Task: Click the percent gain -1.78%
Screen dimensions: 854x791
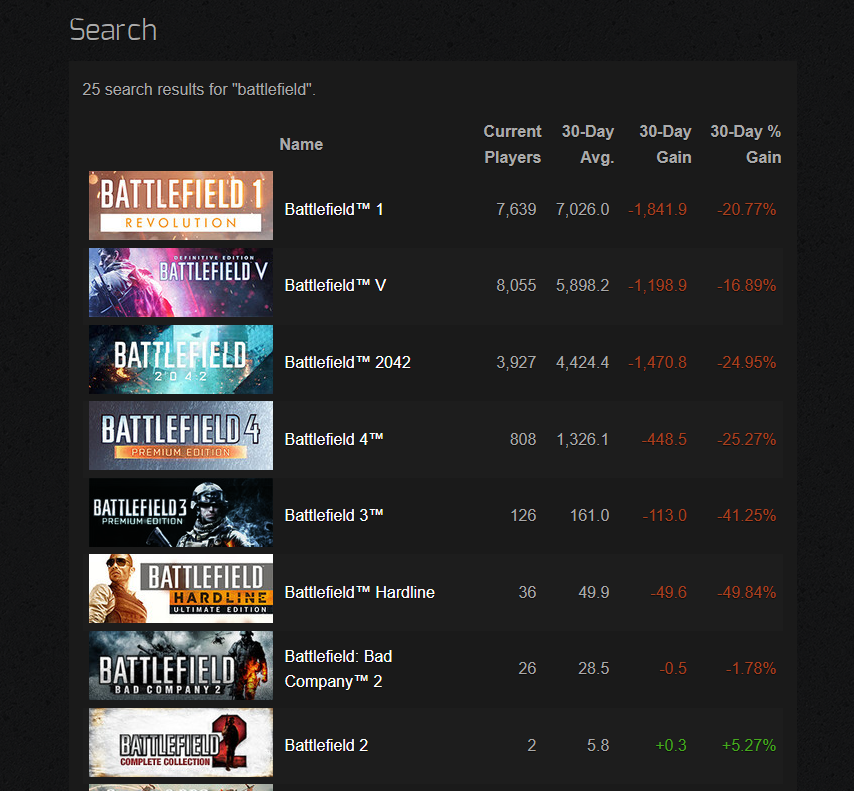Action: (751, 668)
